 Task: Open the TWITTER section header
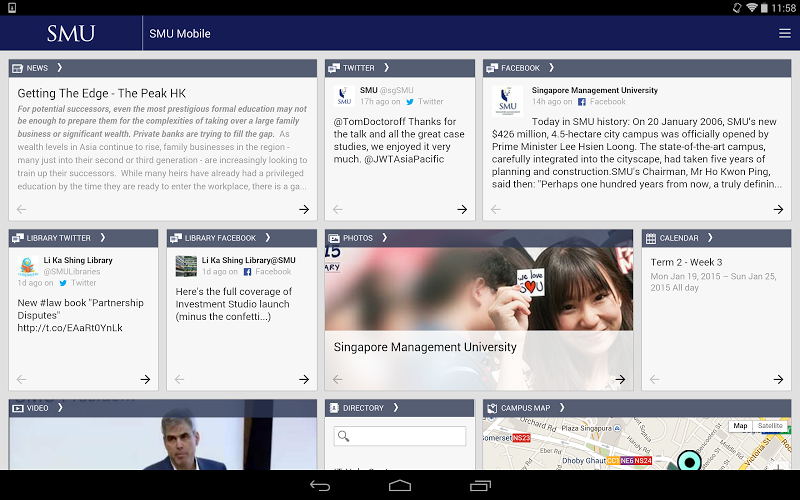tap(400, 68)
